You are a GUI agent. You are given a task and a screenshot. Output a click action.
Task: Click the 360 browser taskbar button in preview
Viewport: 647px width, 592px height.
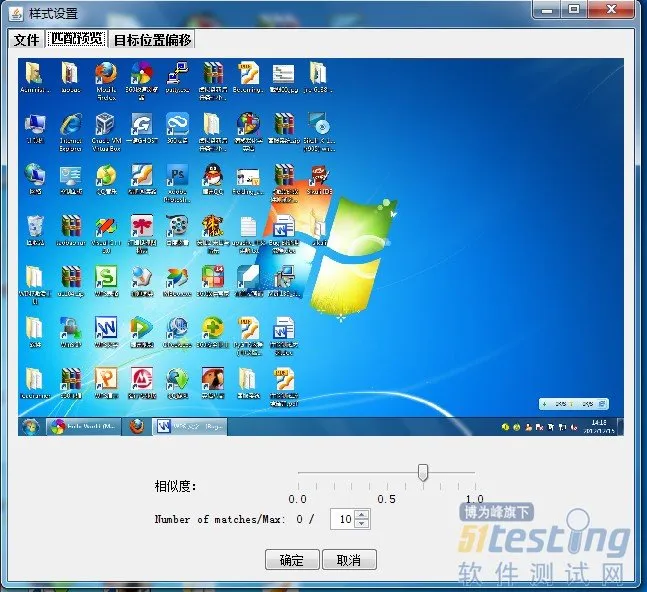click(83, 427)
